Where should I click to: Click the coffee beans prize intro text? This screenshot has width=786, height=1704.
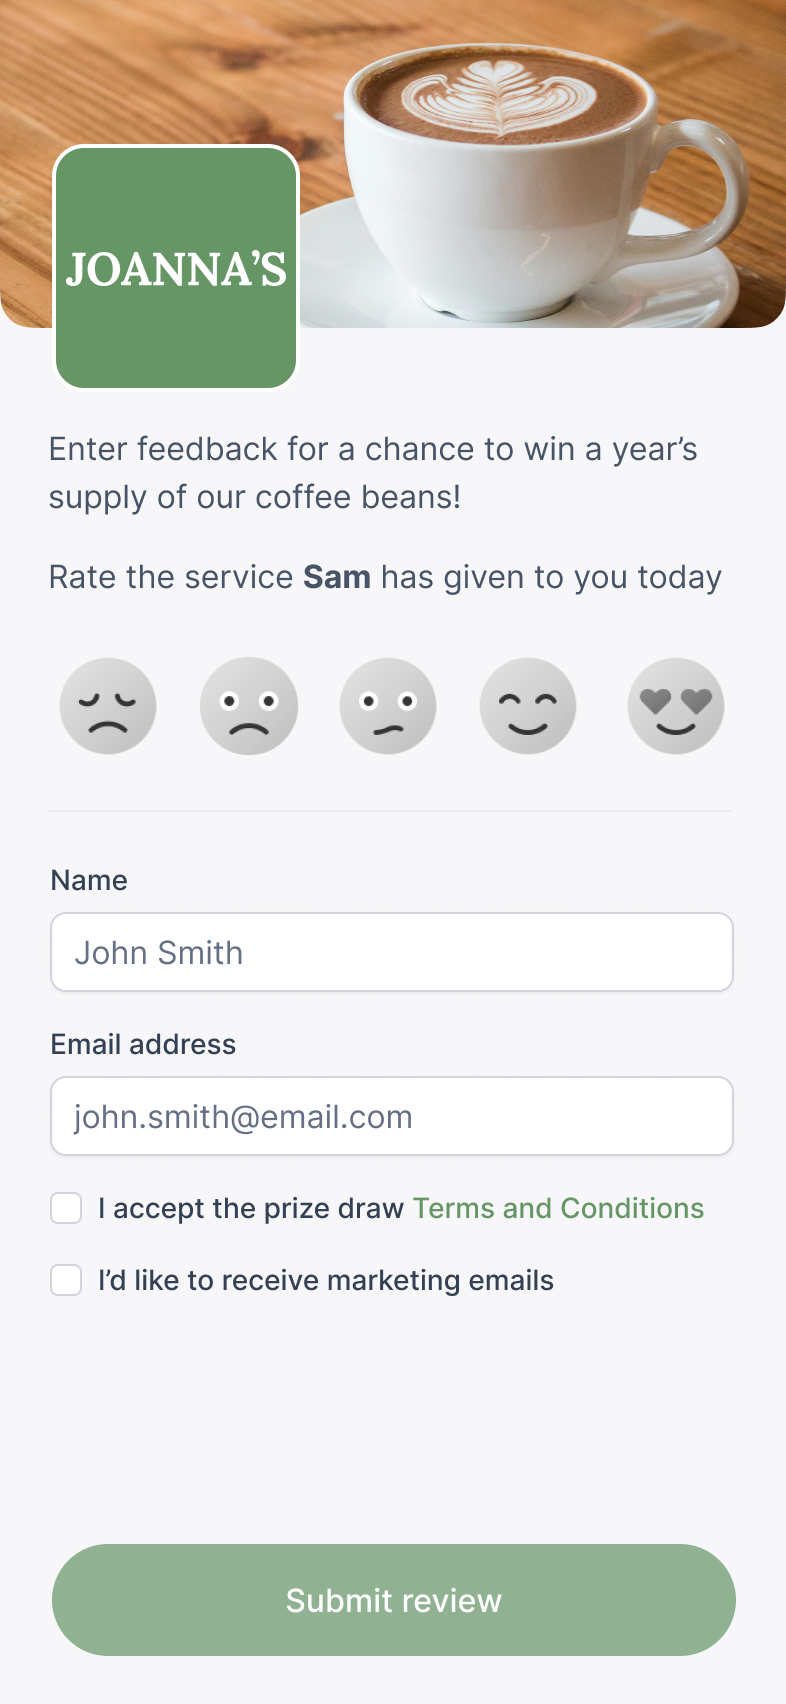(x=372, y=473)
